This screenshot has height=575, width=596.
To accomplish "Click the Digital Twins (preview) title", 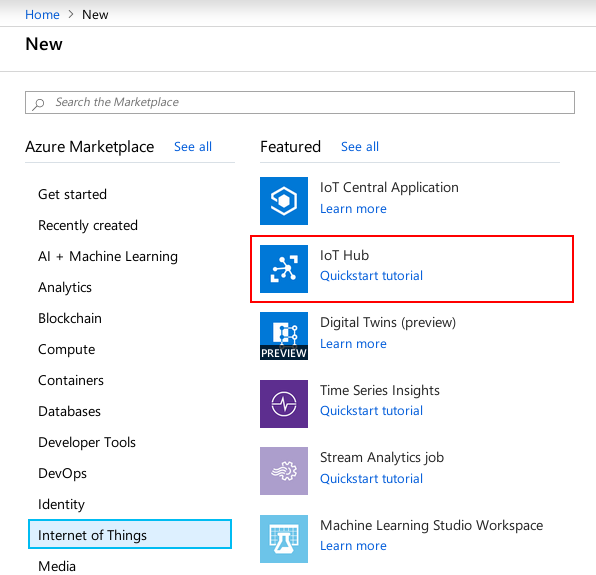I will tap(388, 322).
